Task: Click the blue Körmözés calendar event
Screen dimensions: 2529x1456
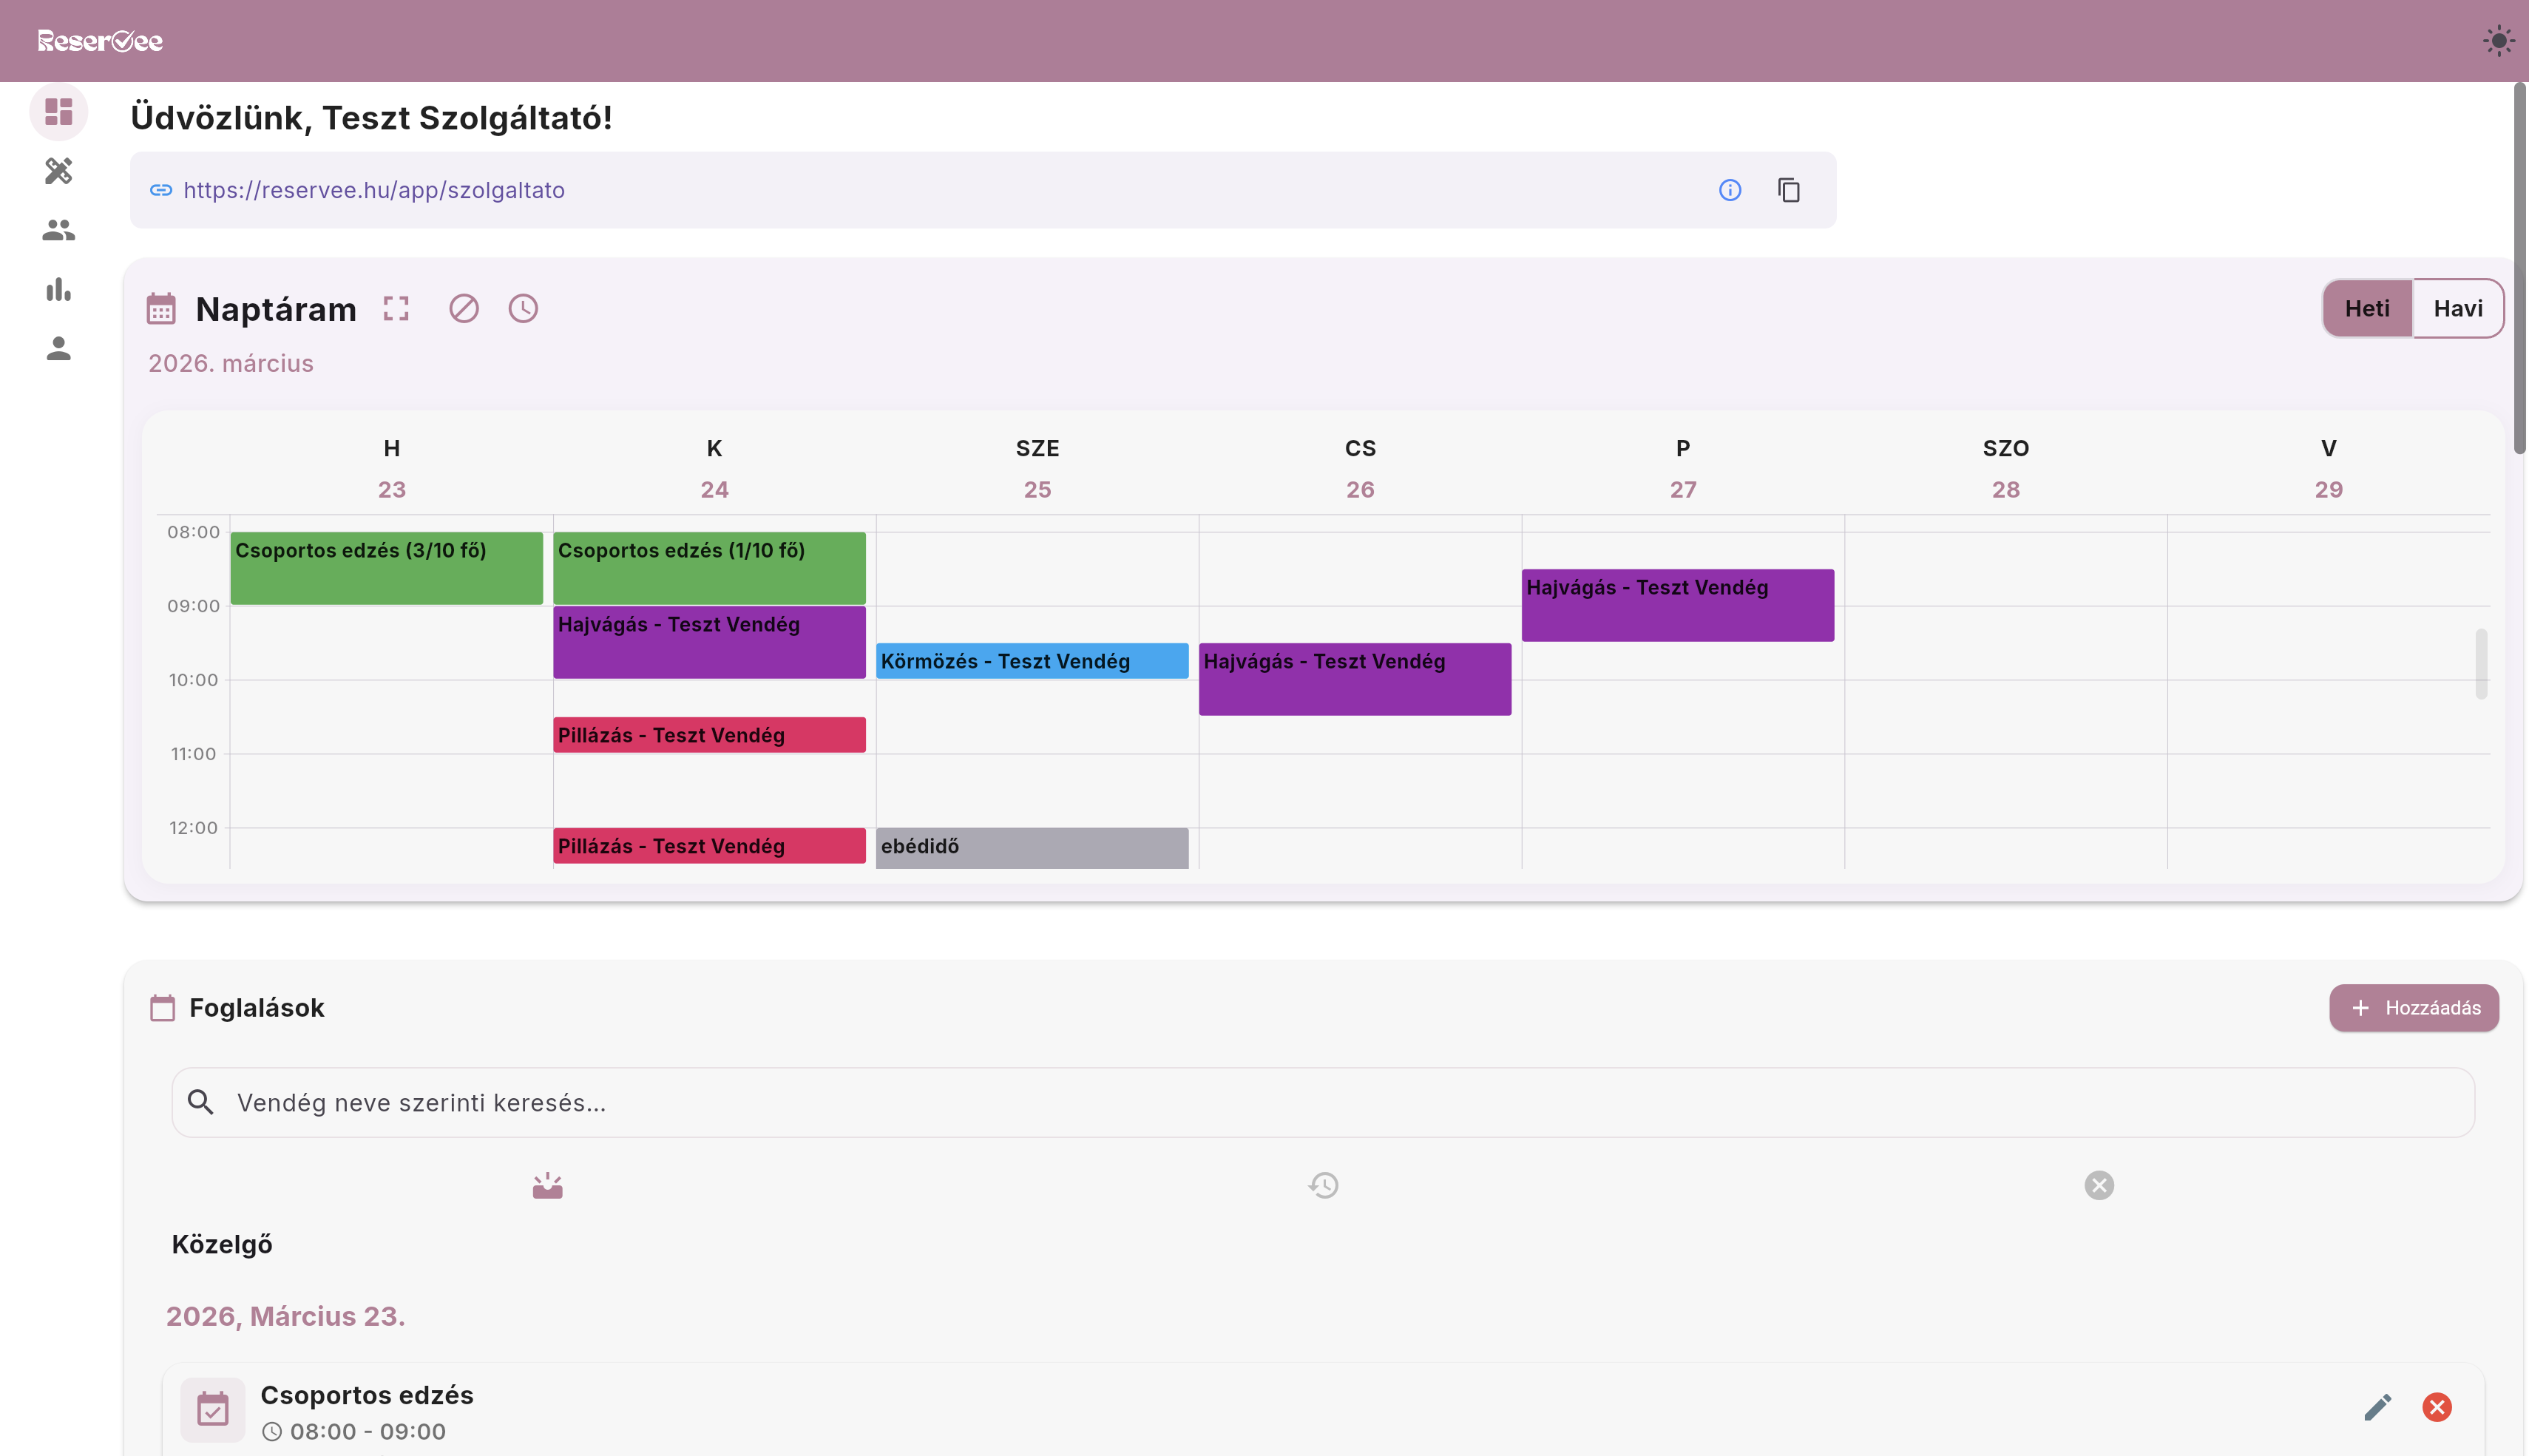Action: [1031, 662]
